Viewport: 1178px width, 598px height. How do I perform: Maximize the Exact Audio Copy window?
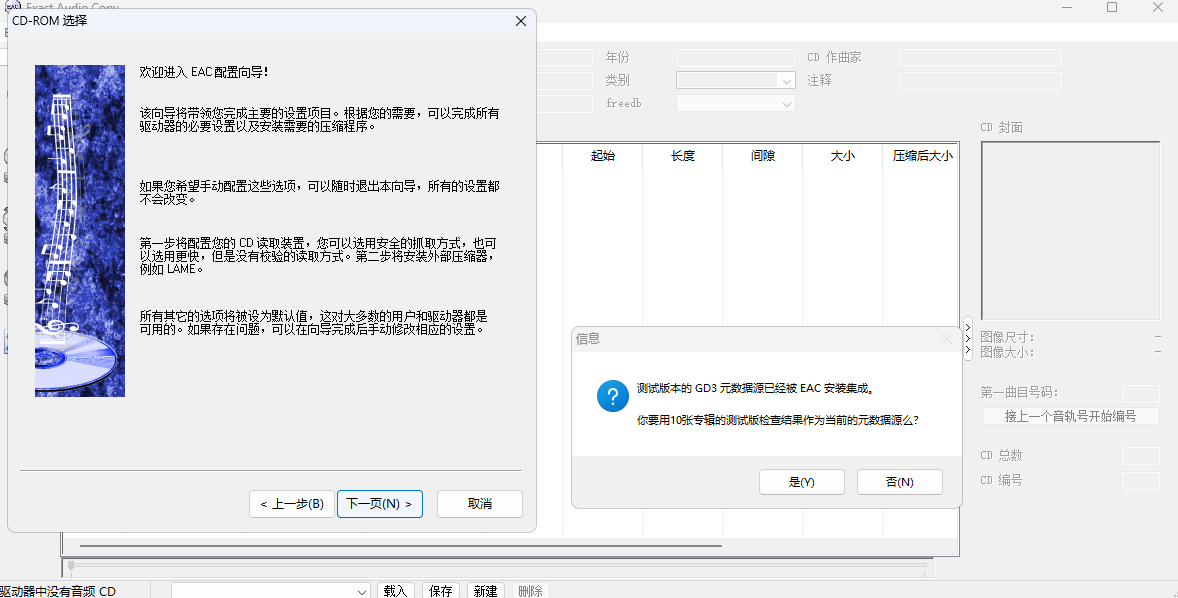[x=1112, y=7]
